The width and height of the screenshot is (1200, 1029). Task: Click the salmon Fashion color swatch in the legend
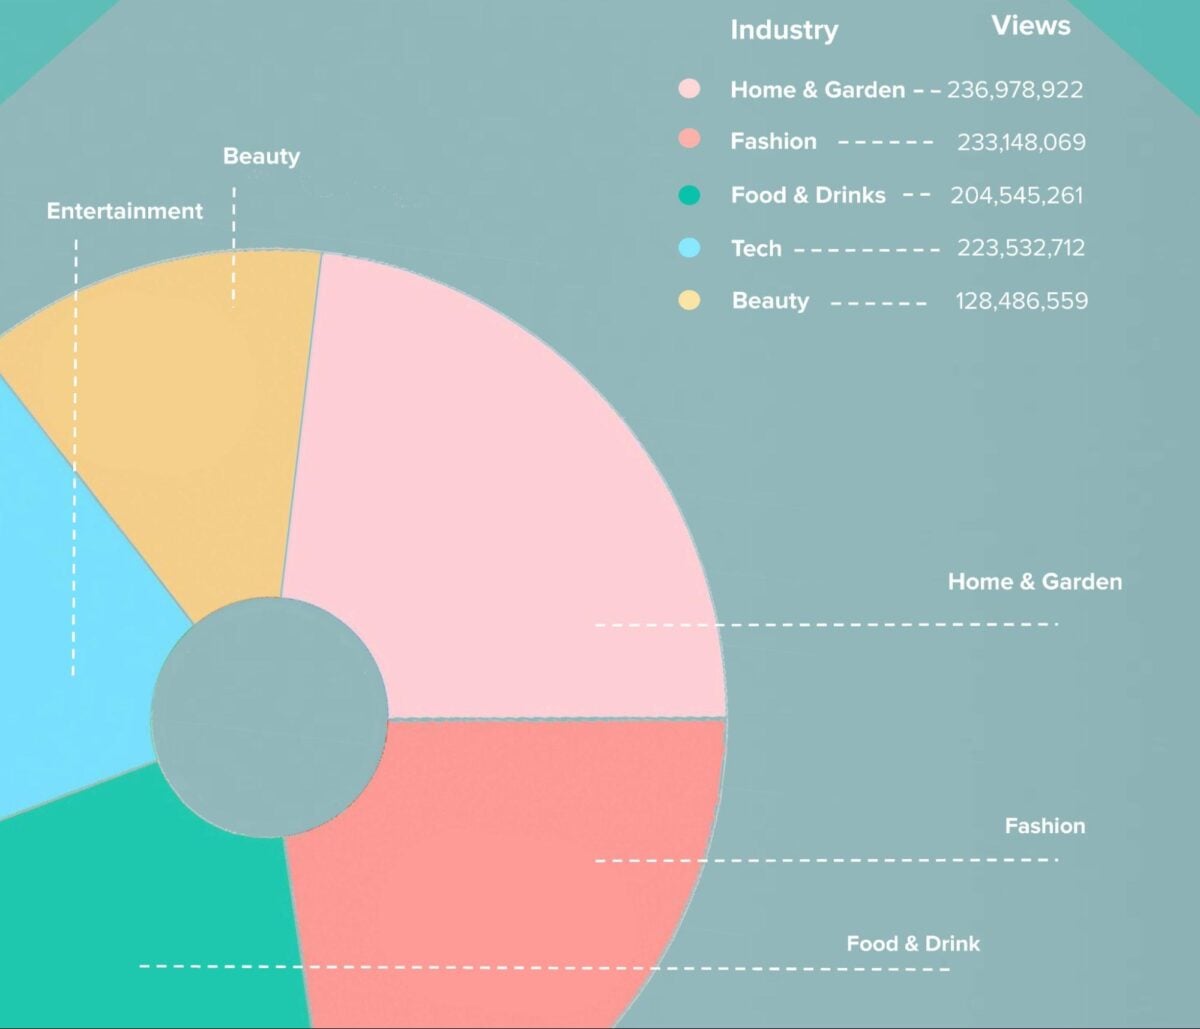(x=691, y=141)
